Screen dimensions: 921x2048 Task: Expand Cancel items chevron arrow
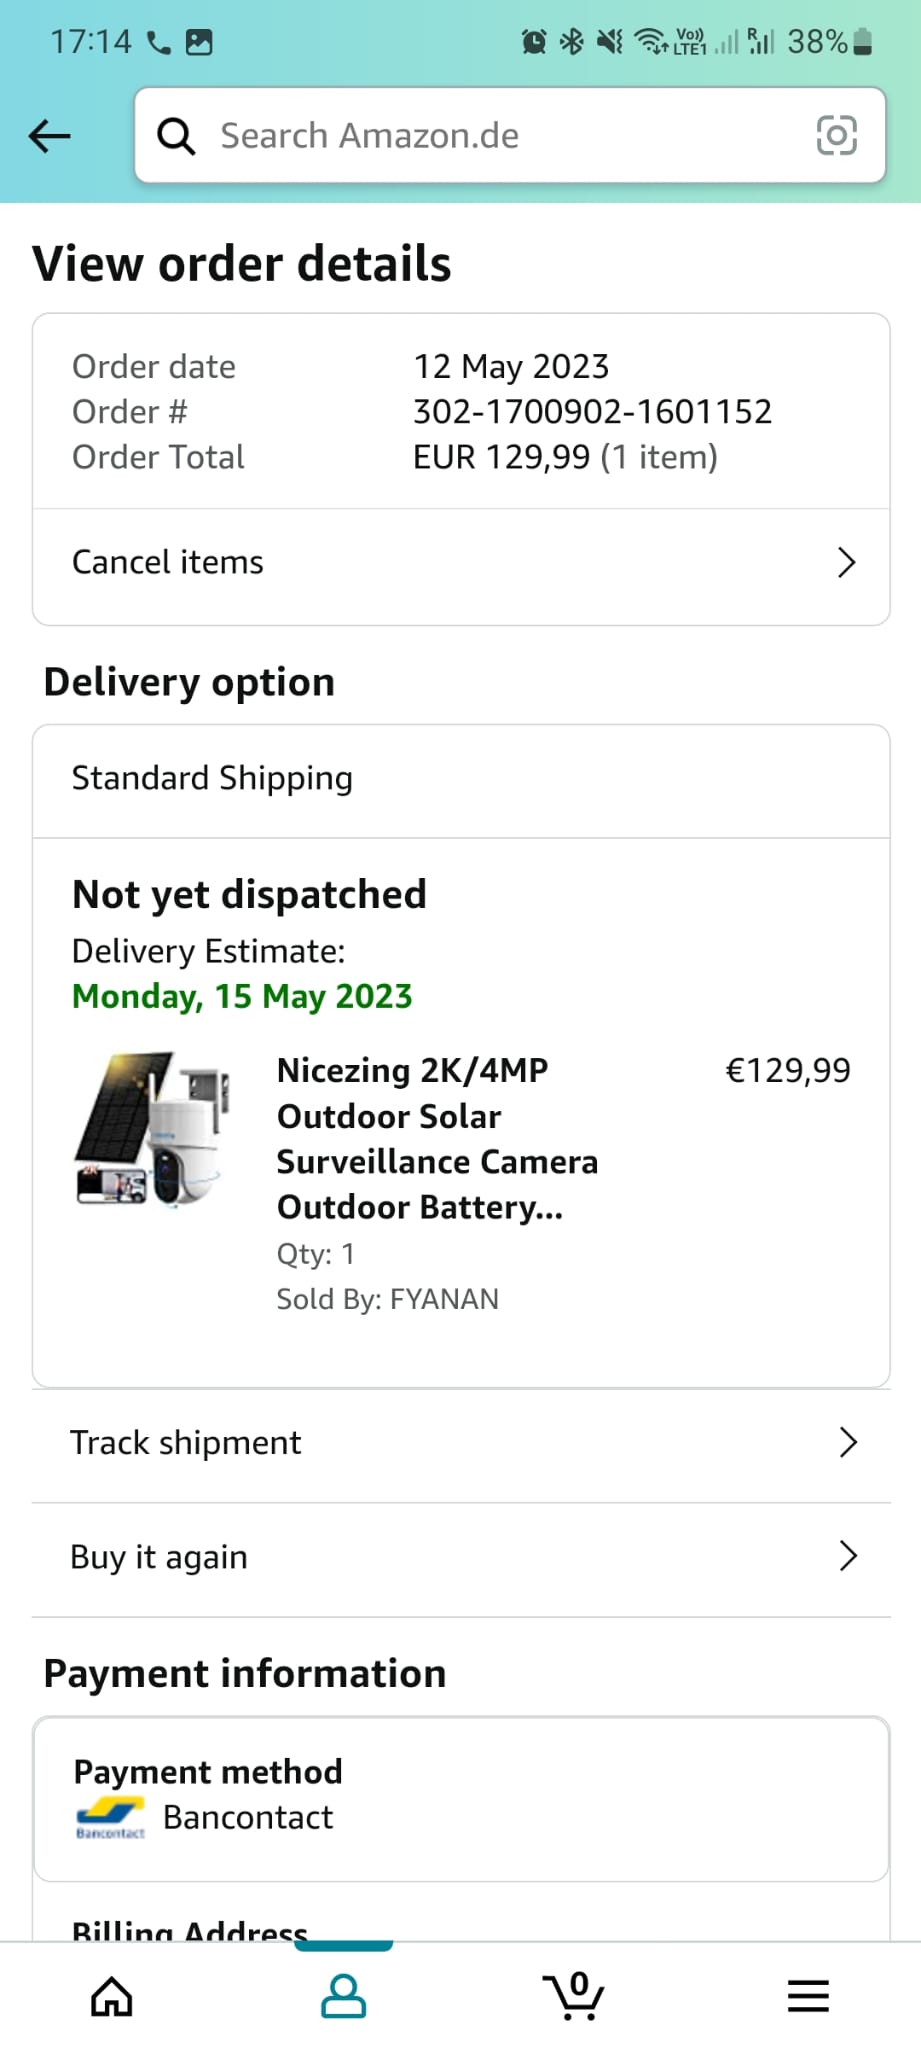coord(846,563)
